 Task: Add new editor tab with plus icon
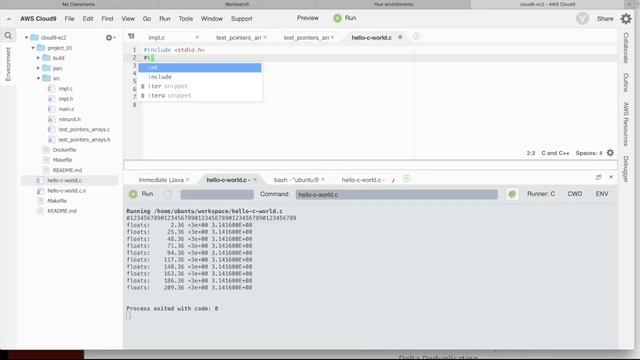click(x=416, y=36)
